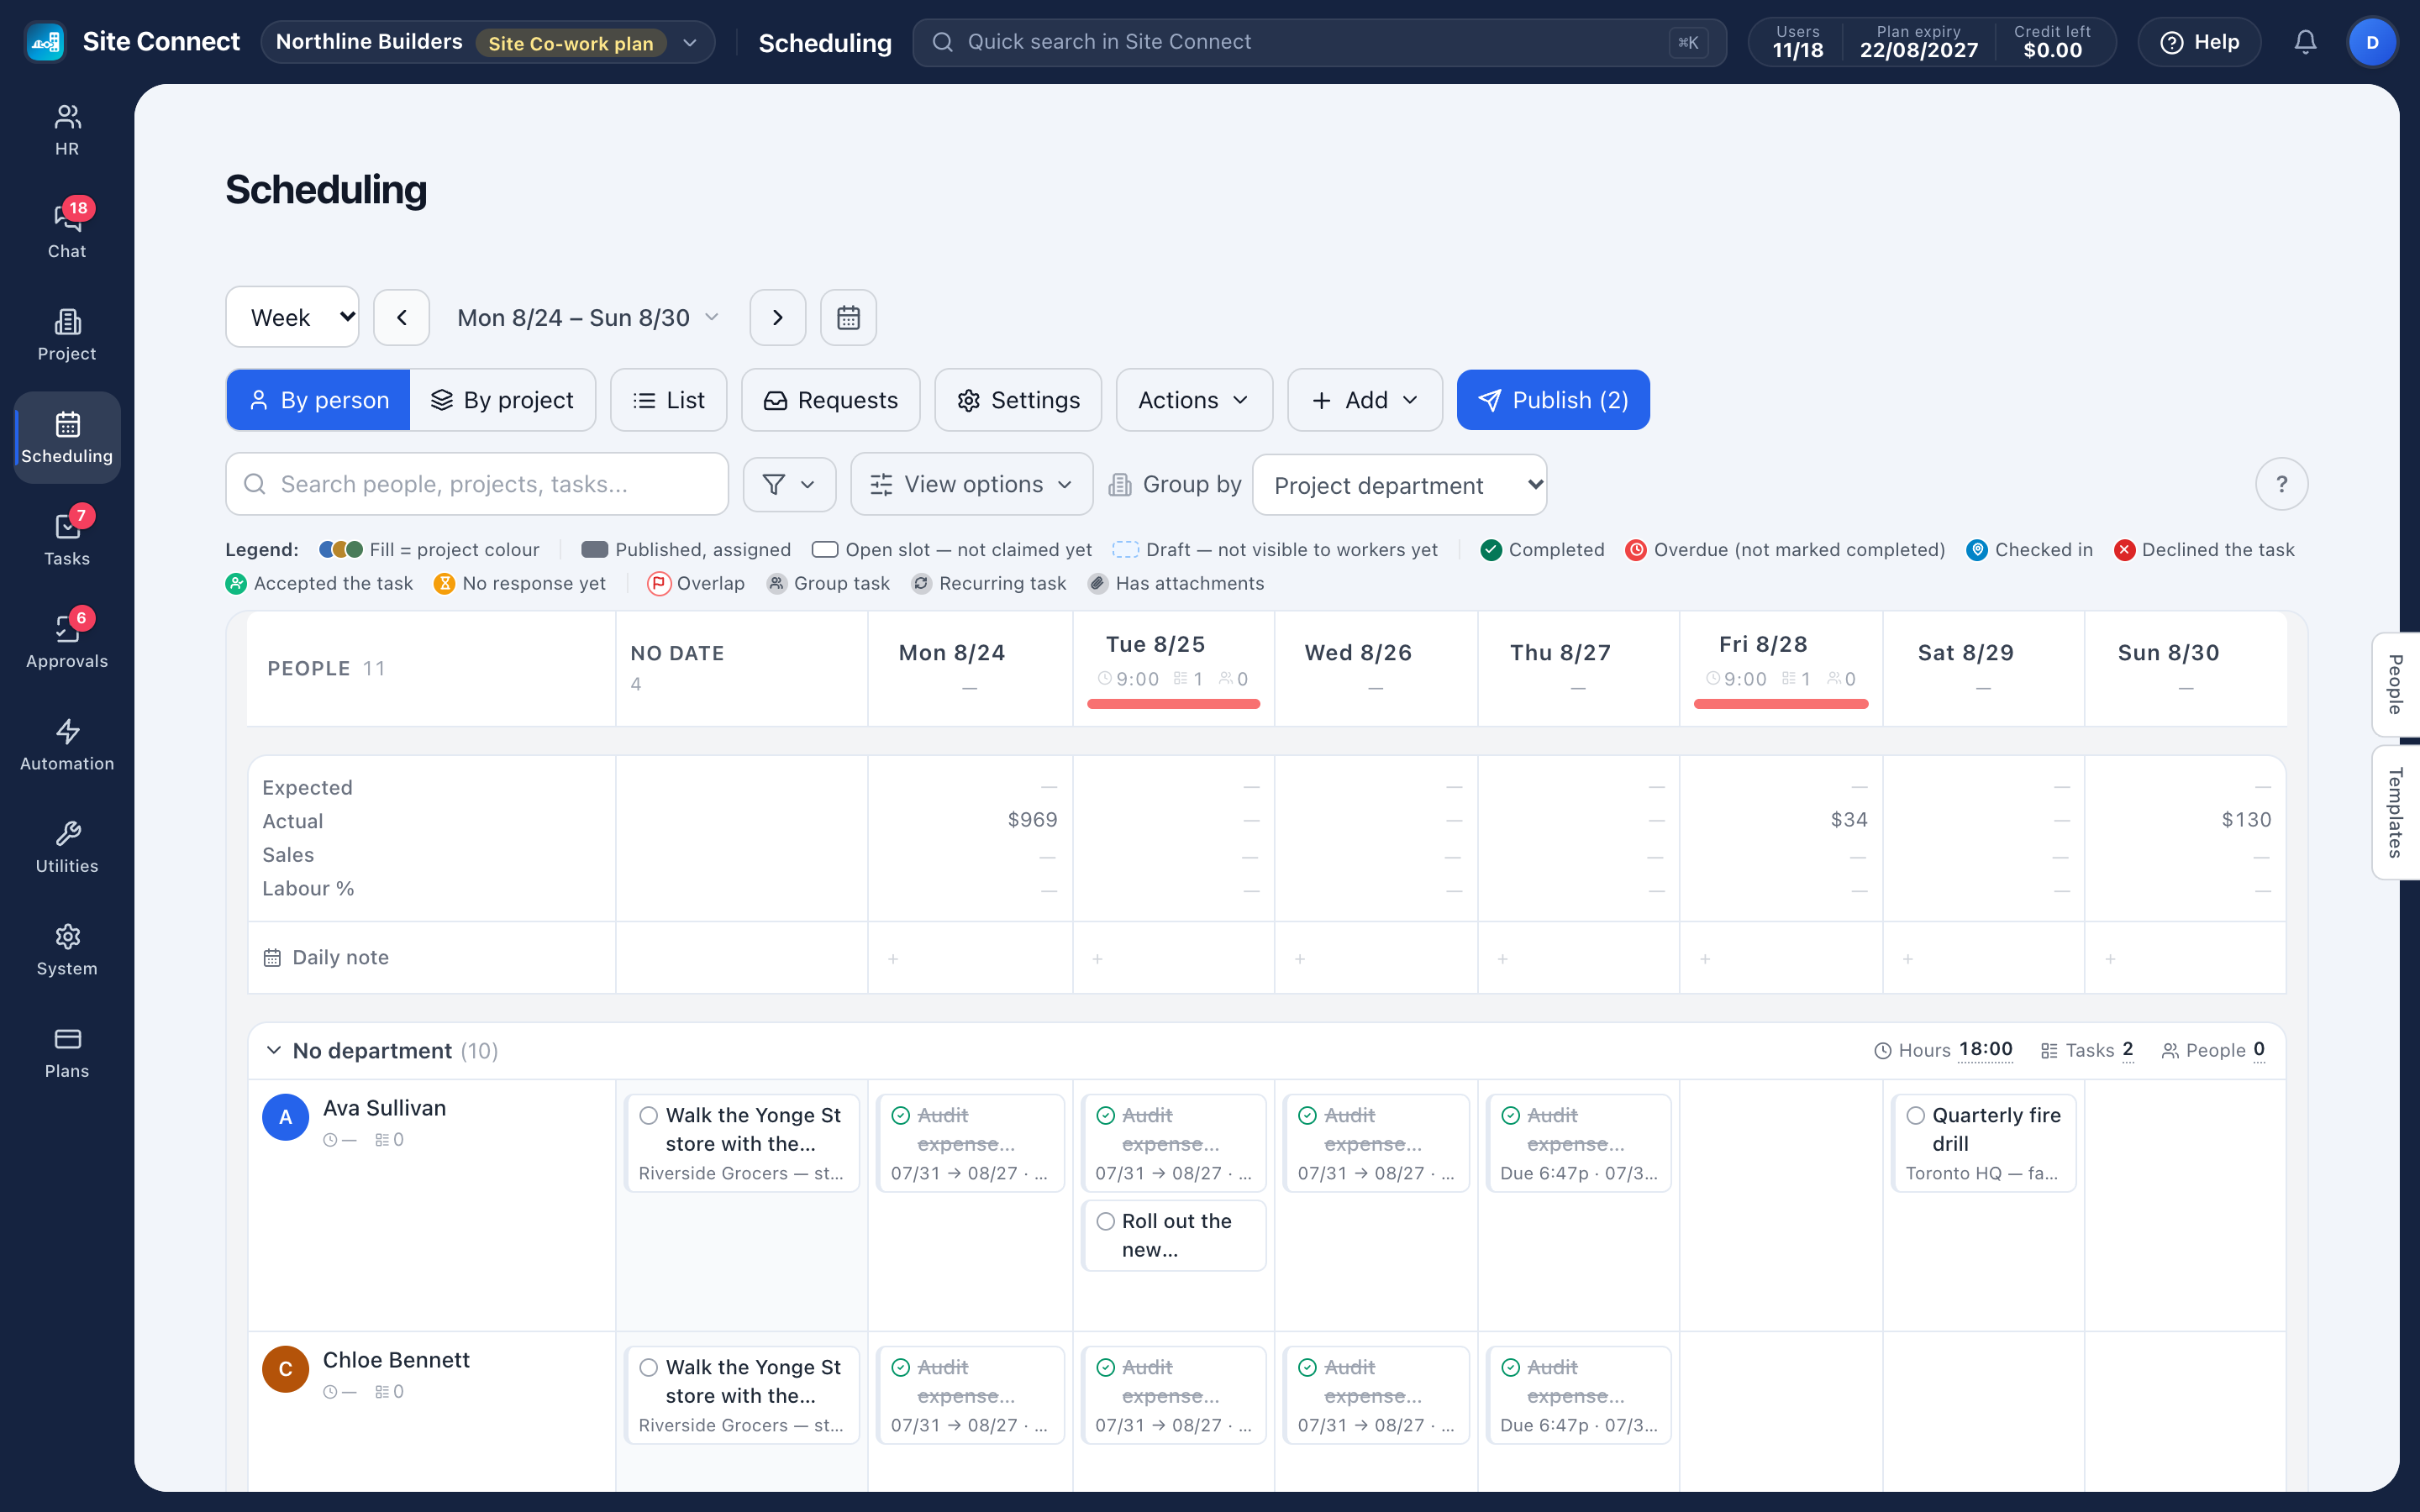Toggle Ava's Walk the Yonge St task circle
Image resolution: width=2420 pixels, height=1512 pixels.
tap(649, 1115)
